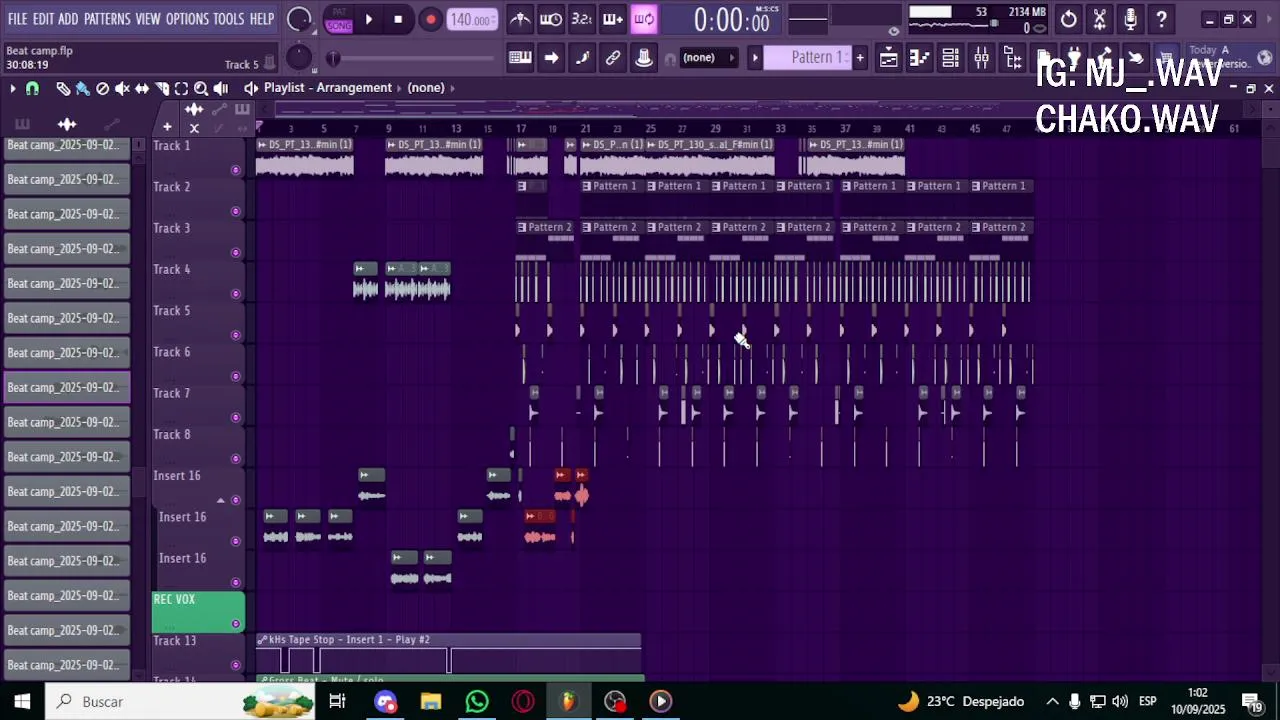Select the Slip tool in playlist
The width and height of the screenshot is (1280, 720).
[142, 88]
